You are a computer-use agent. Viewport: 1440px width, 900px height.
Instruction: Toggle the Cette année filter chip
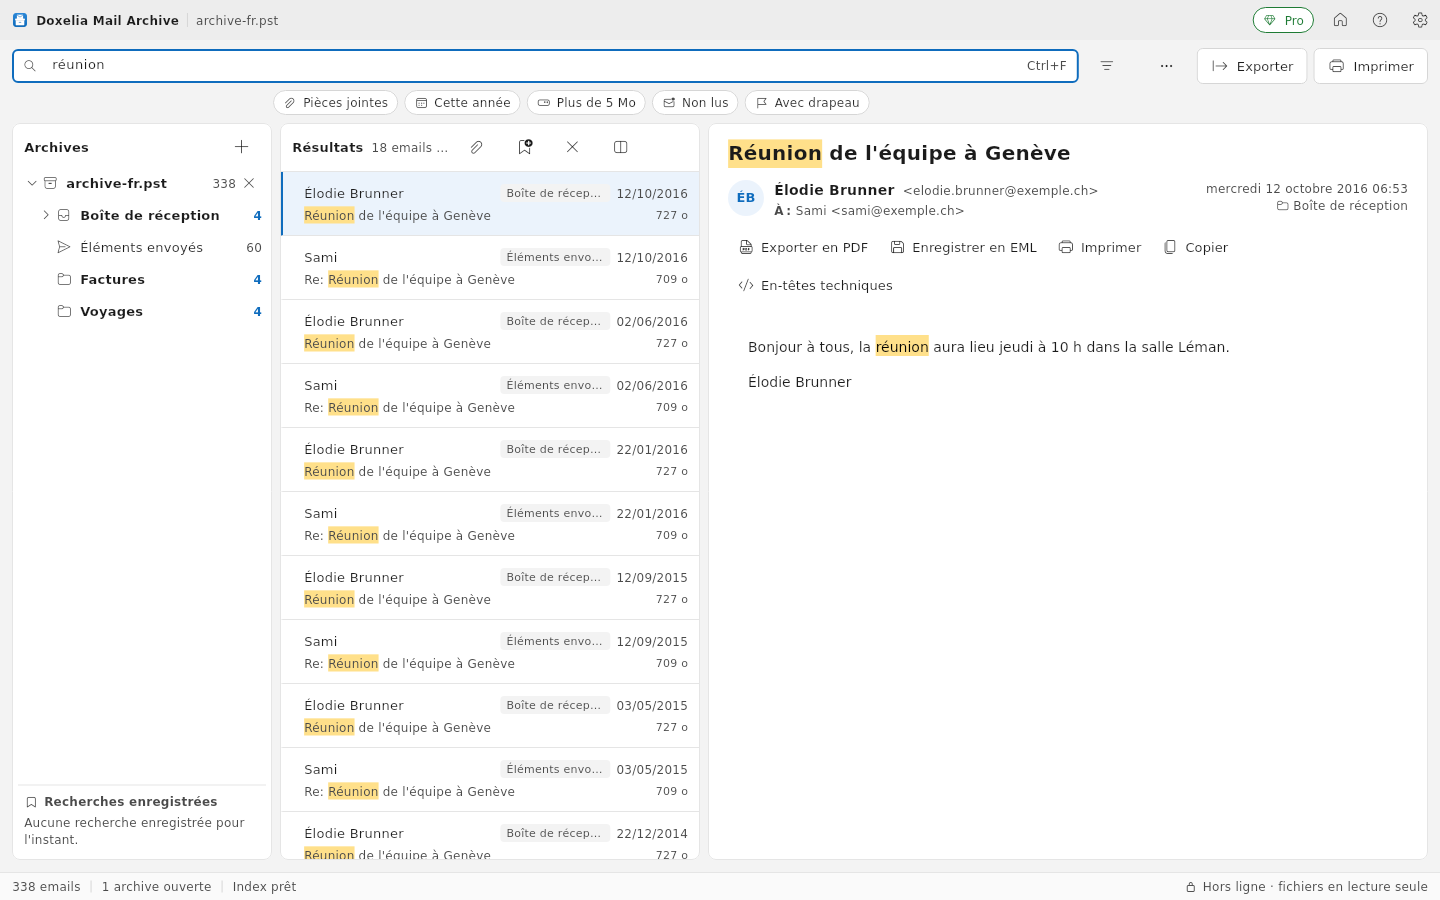pyautogui.click(x=463, y=103)
